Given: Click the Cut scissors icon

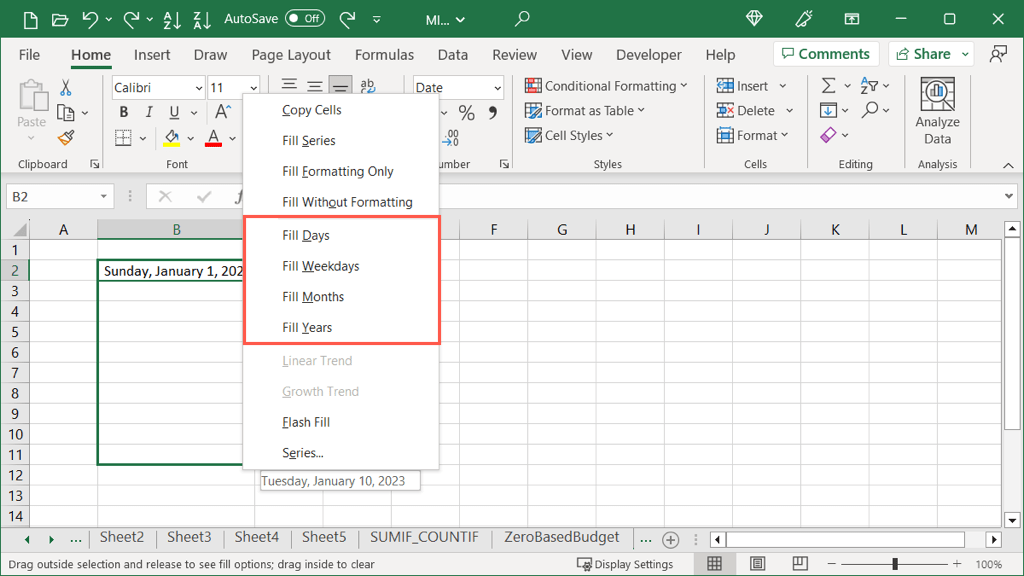Looking at the screenshot, I should (x=66, y=88).
